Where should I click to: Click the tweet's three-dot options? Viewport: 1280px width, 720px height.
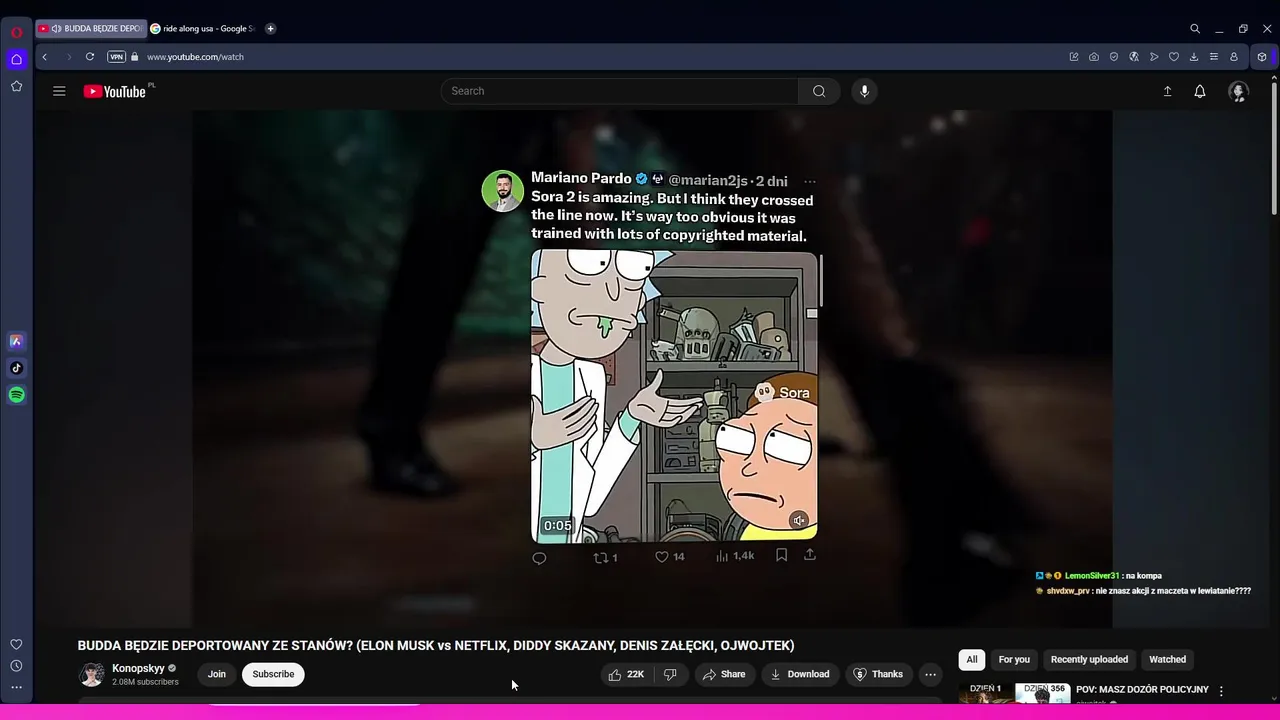(810, 181)
